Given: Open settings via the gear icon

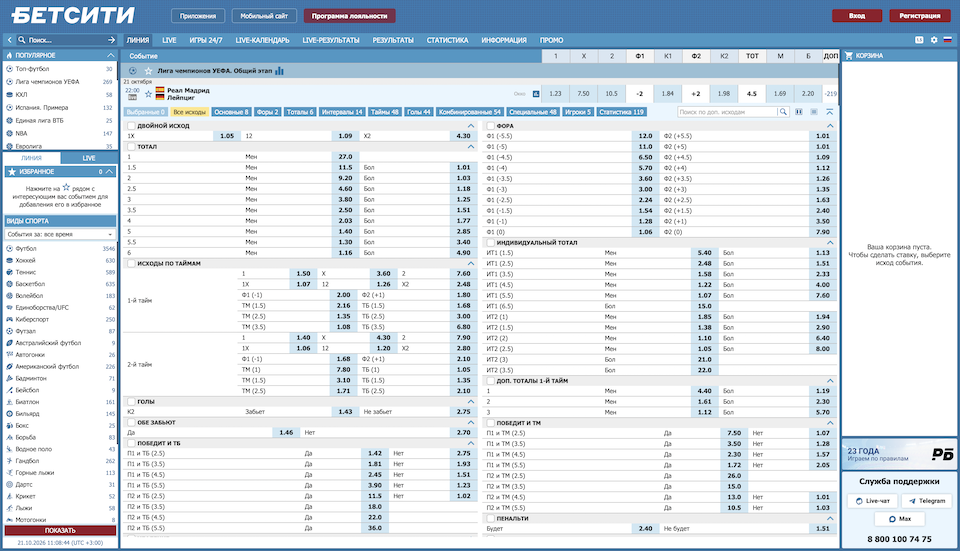Looking at the screenshot, I should point(934,40).
